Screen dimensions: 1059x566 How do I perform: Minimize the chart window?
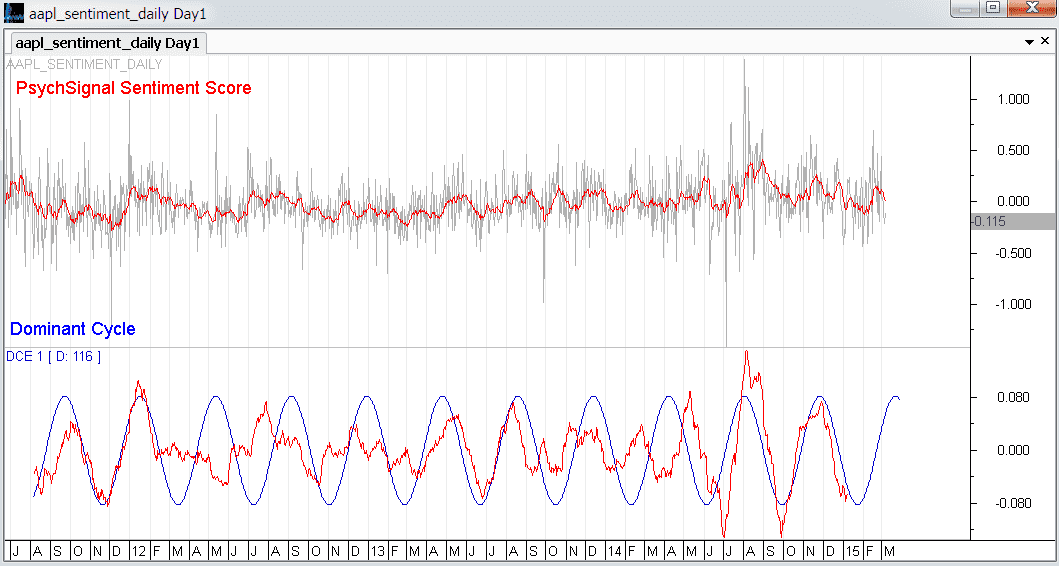(x=964, y=9)
